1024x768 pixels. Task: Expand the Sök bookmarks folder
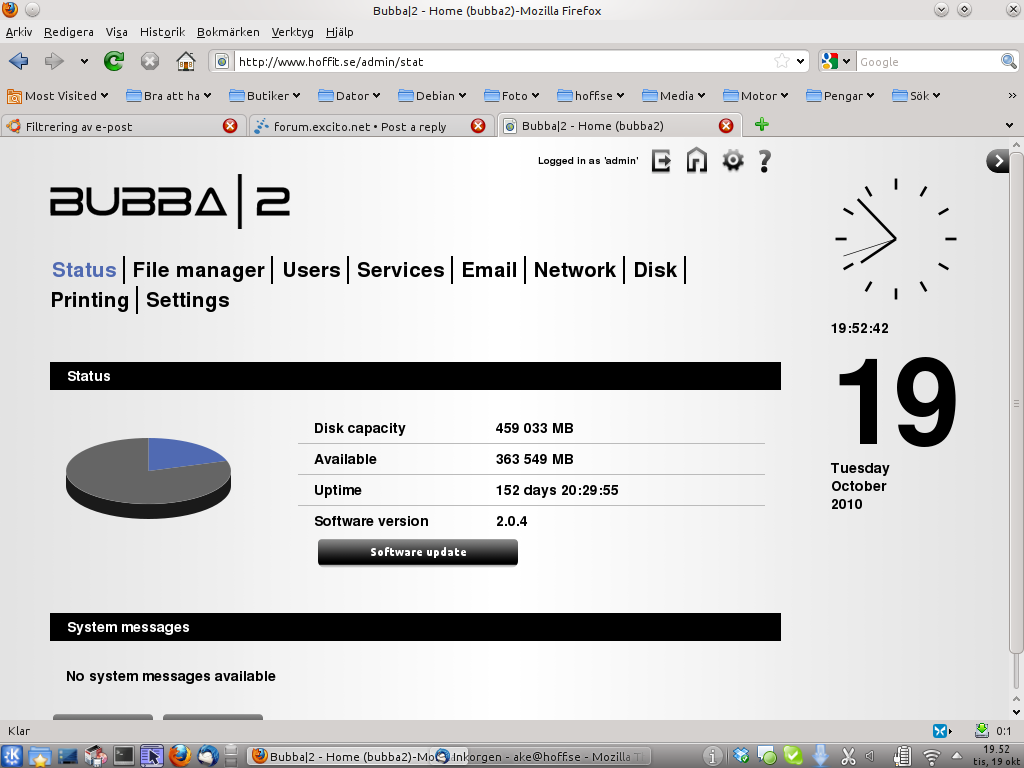[916, 96]
